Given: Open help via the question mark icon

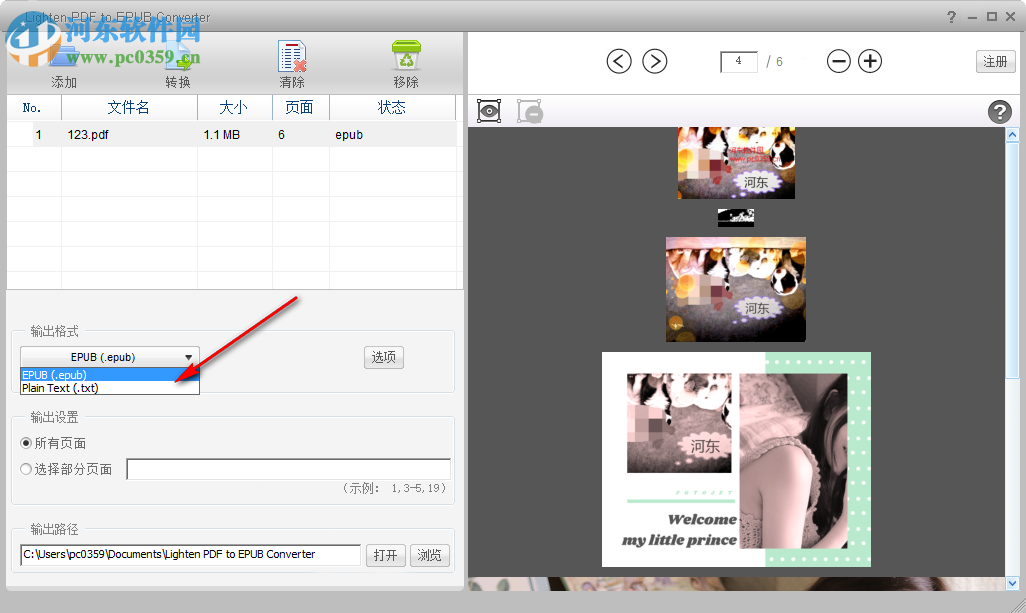Looking at the screenshot, I should tap(1000, 111).
